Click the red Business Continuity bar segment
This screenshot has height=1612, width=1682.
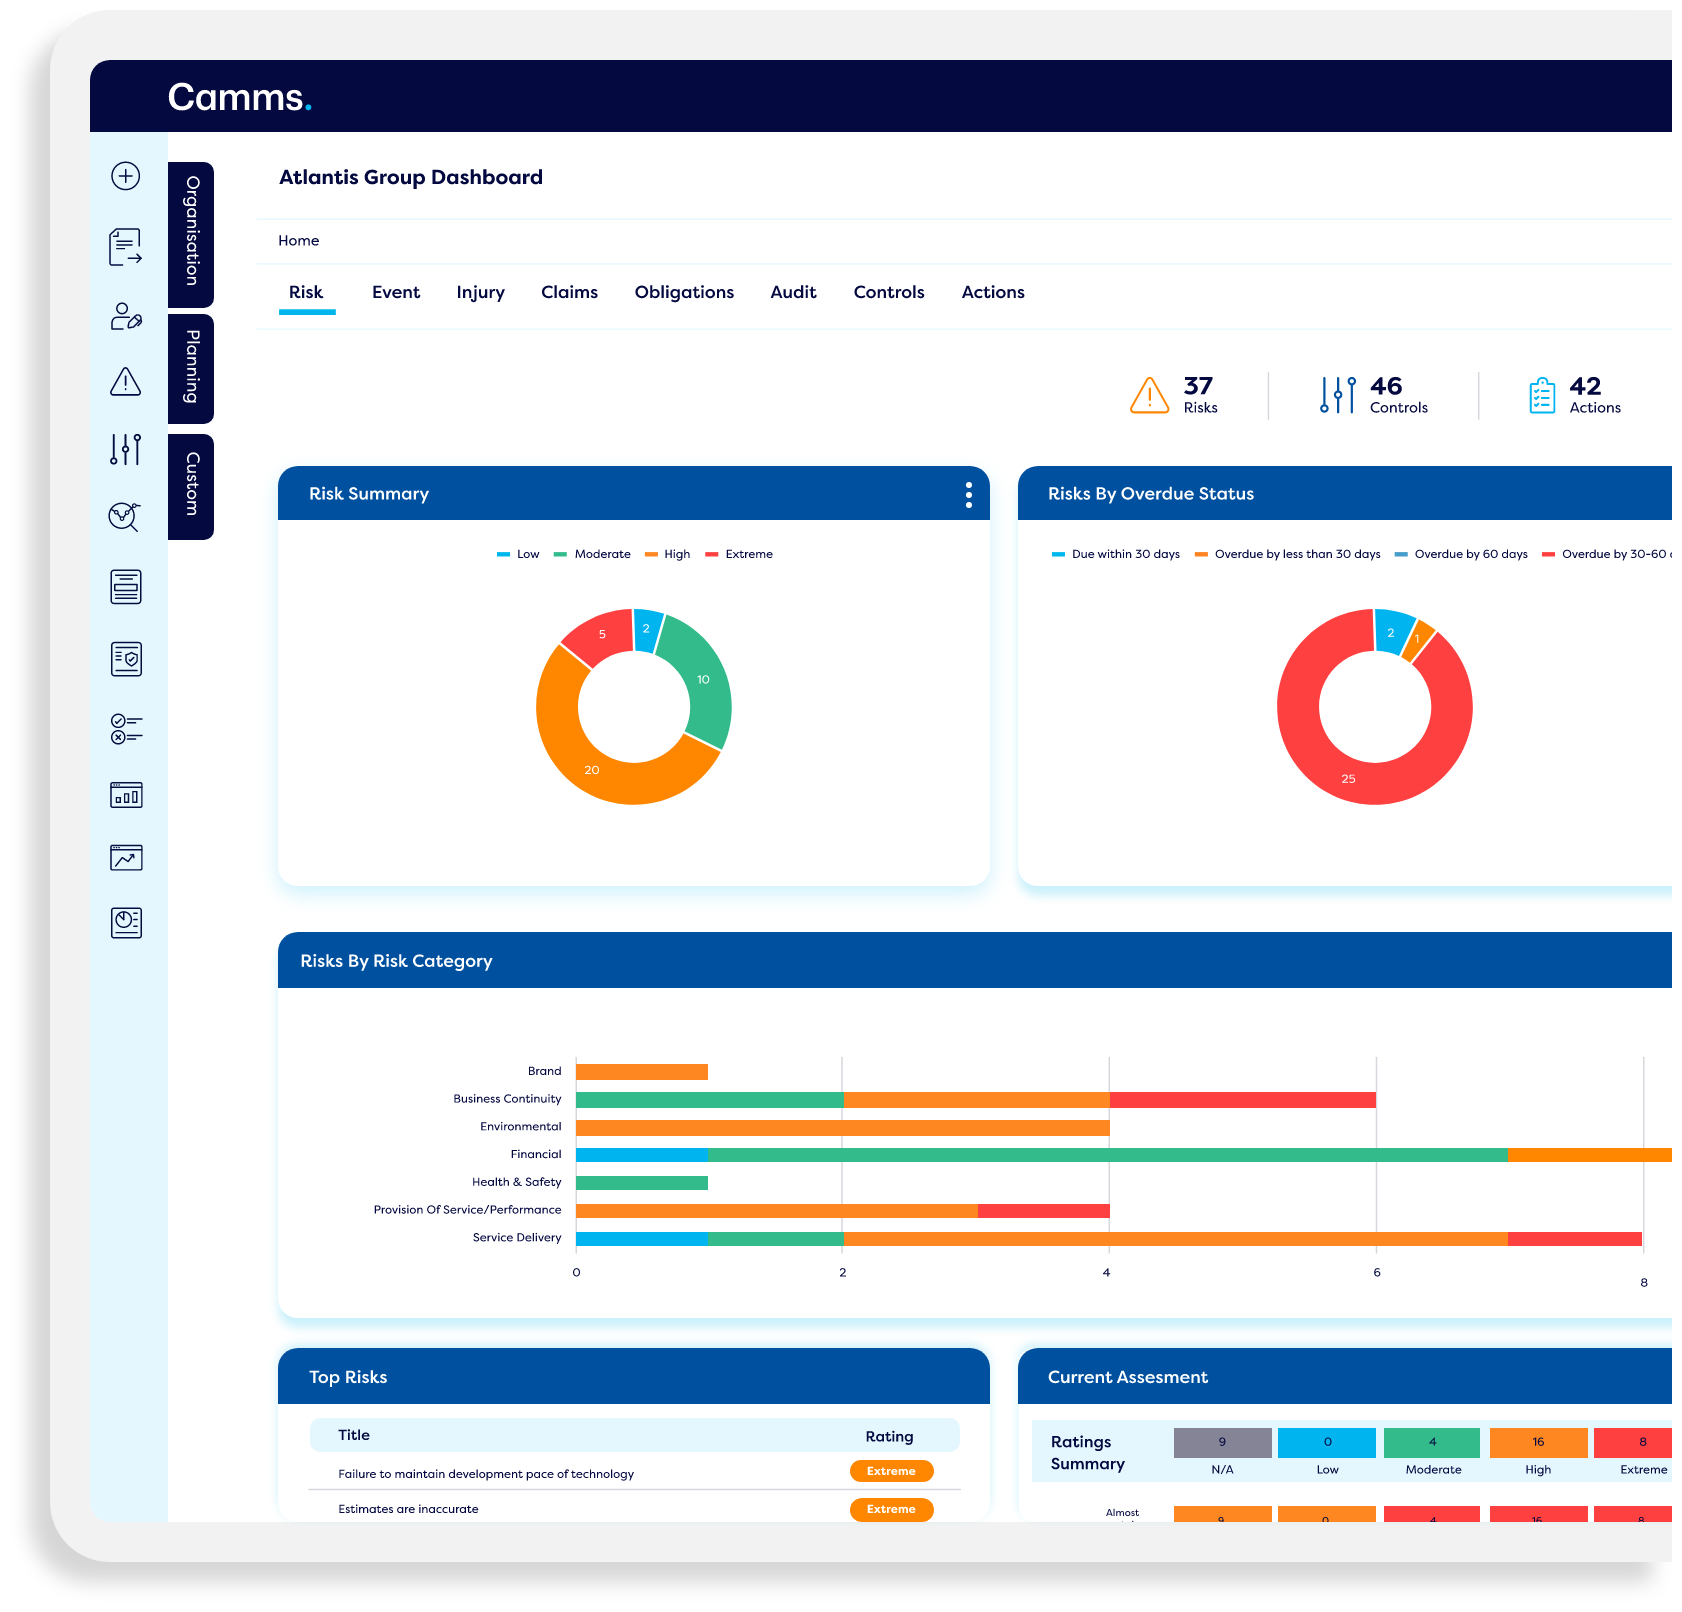tap(1242, 1099)
